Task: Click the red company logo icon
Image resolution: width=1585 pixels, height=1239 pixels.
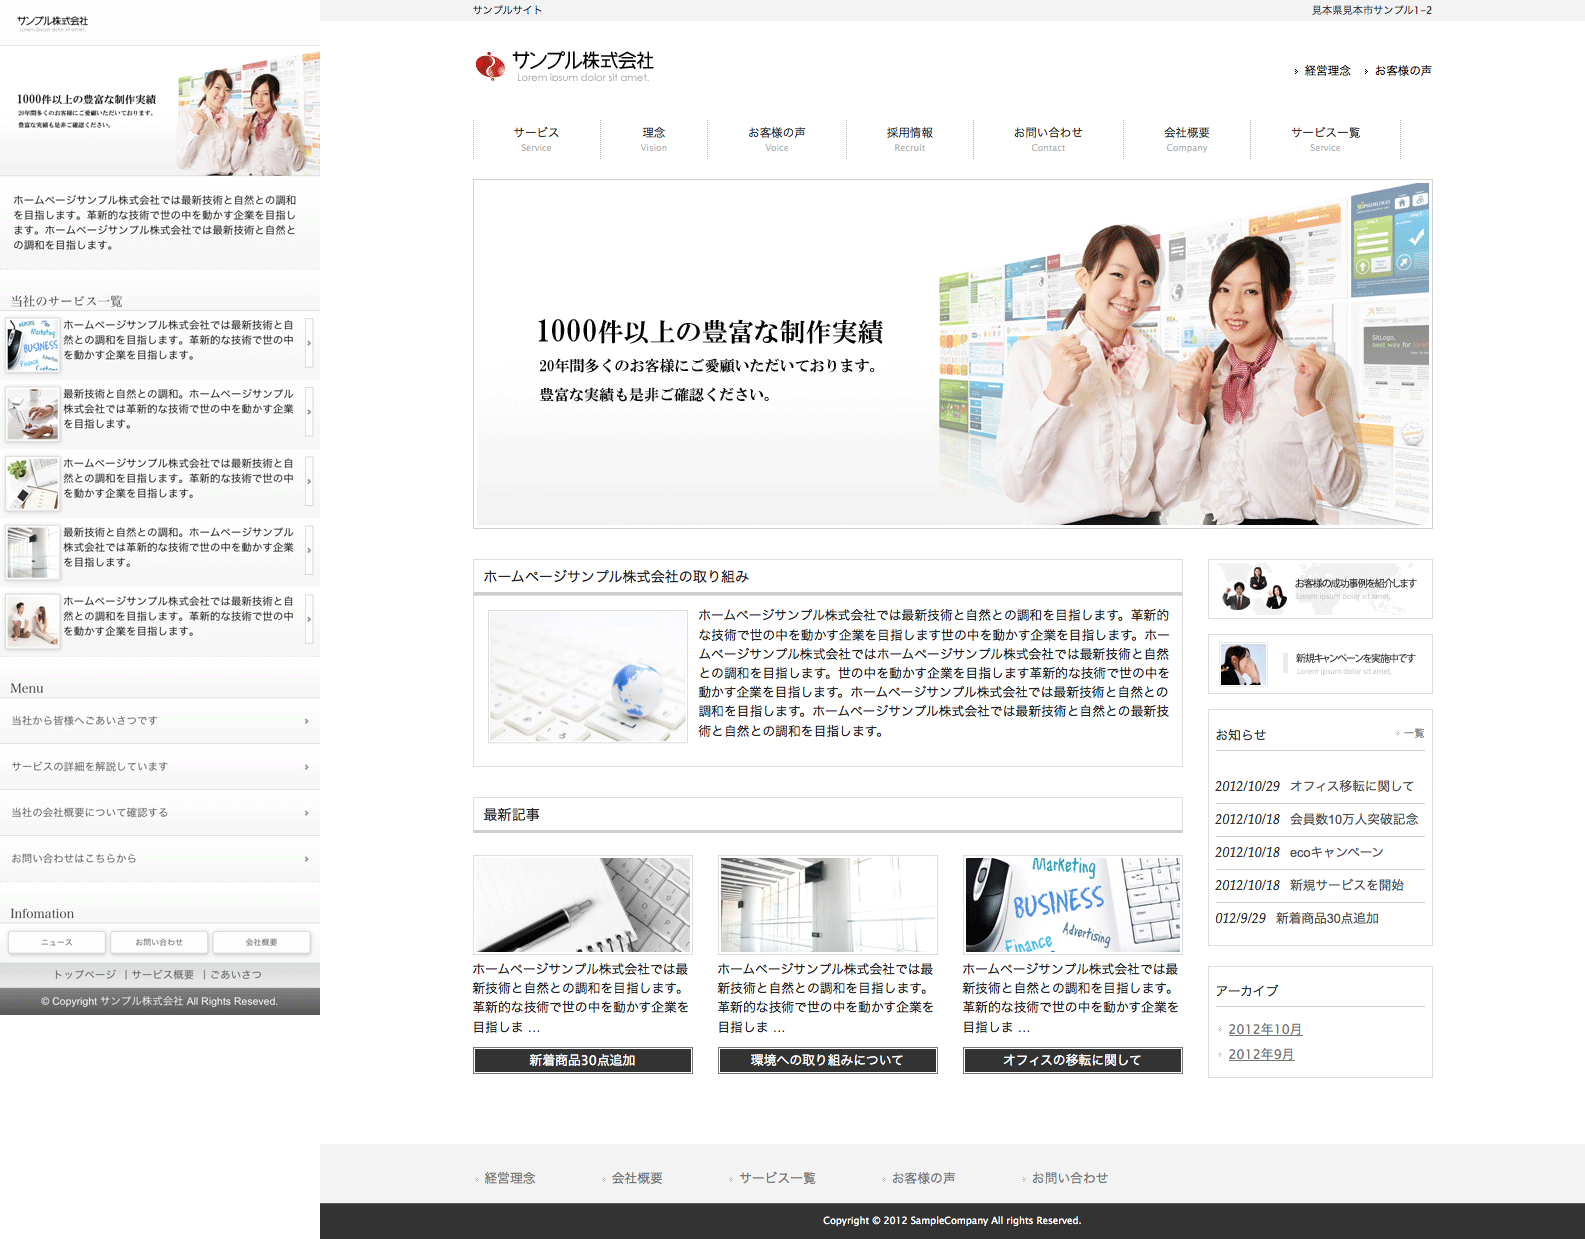Action: click(x=490, y=66)
